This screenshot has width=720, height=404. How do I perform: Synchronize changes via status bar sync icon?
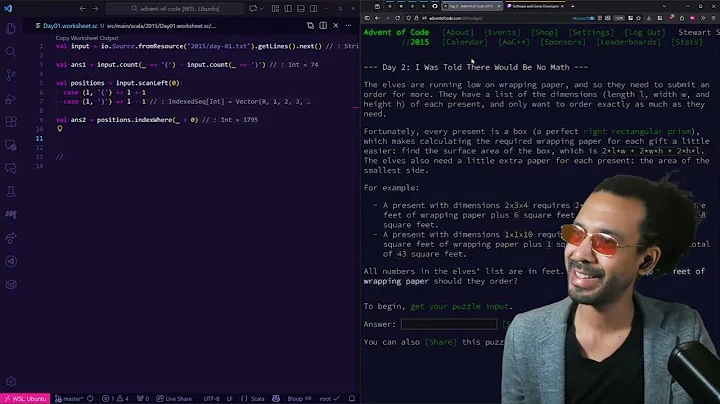pyautogui.click(x=90, y=398)
